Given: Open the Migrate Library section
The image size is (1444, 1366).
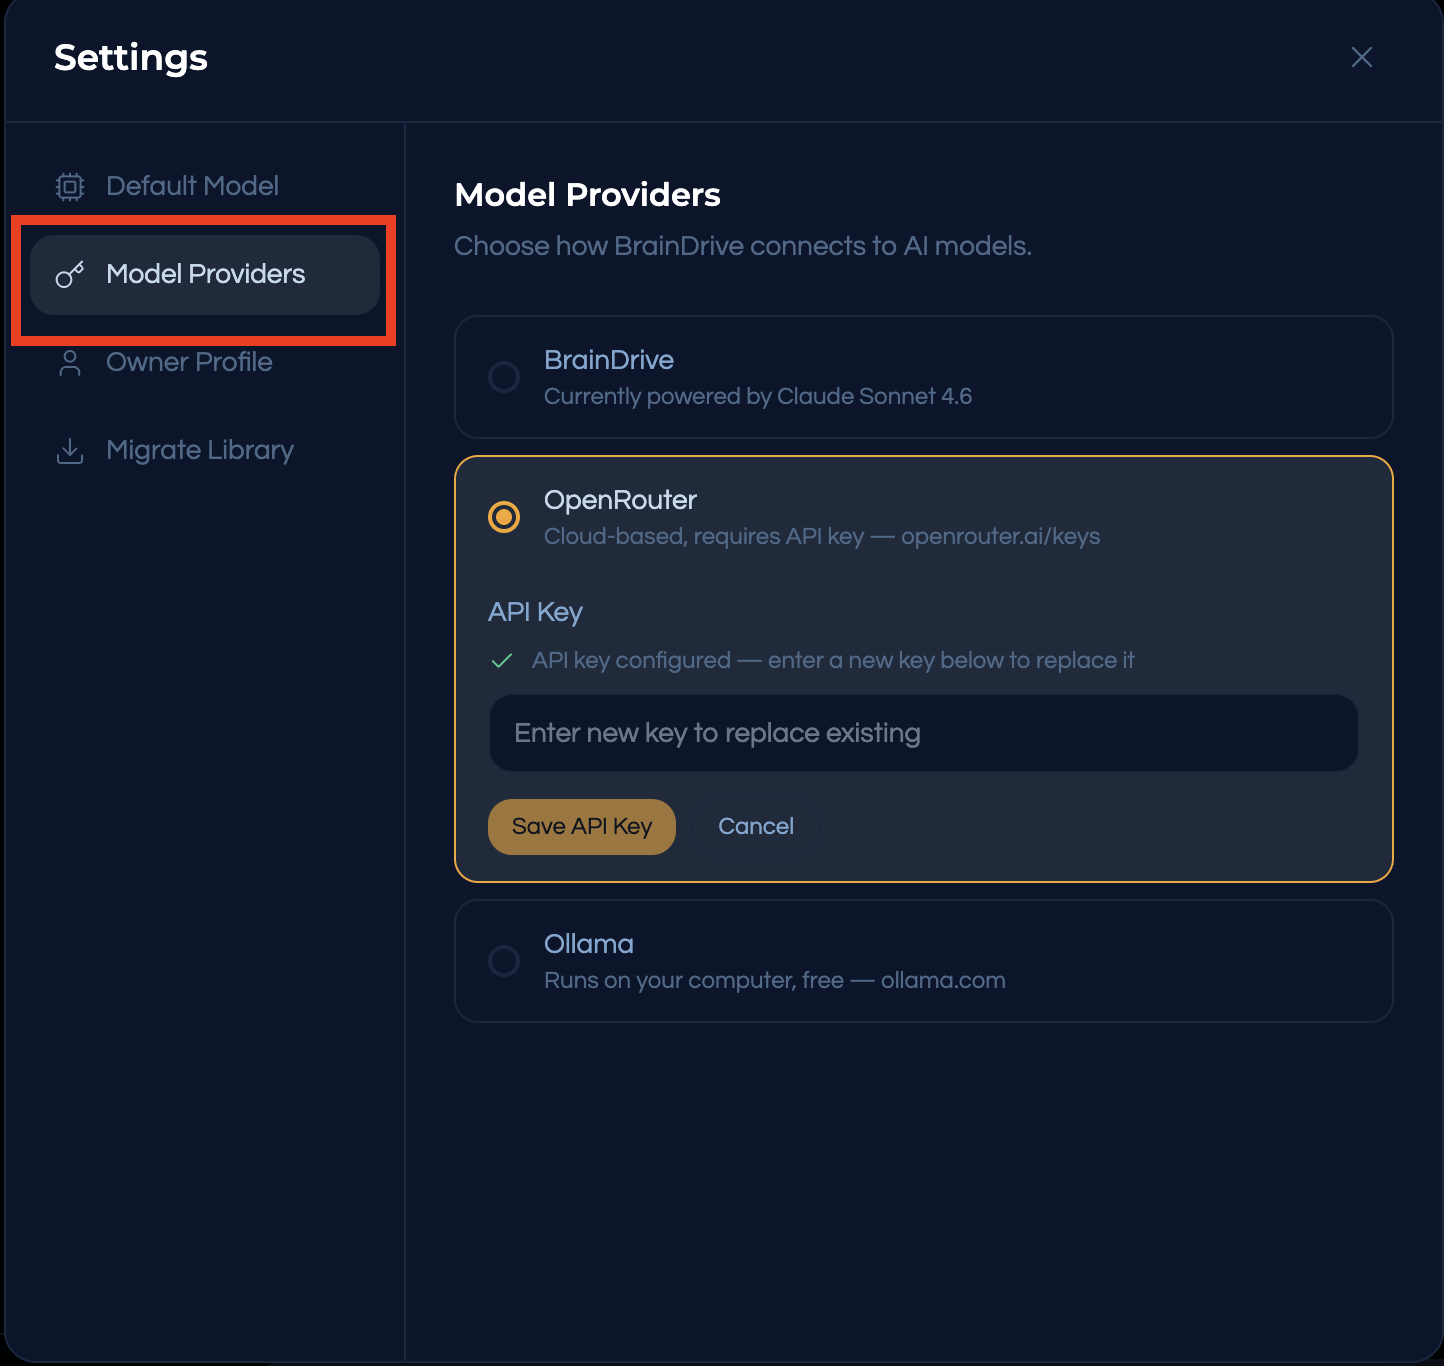Looking at the screenshot, I should coord(200,450).
